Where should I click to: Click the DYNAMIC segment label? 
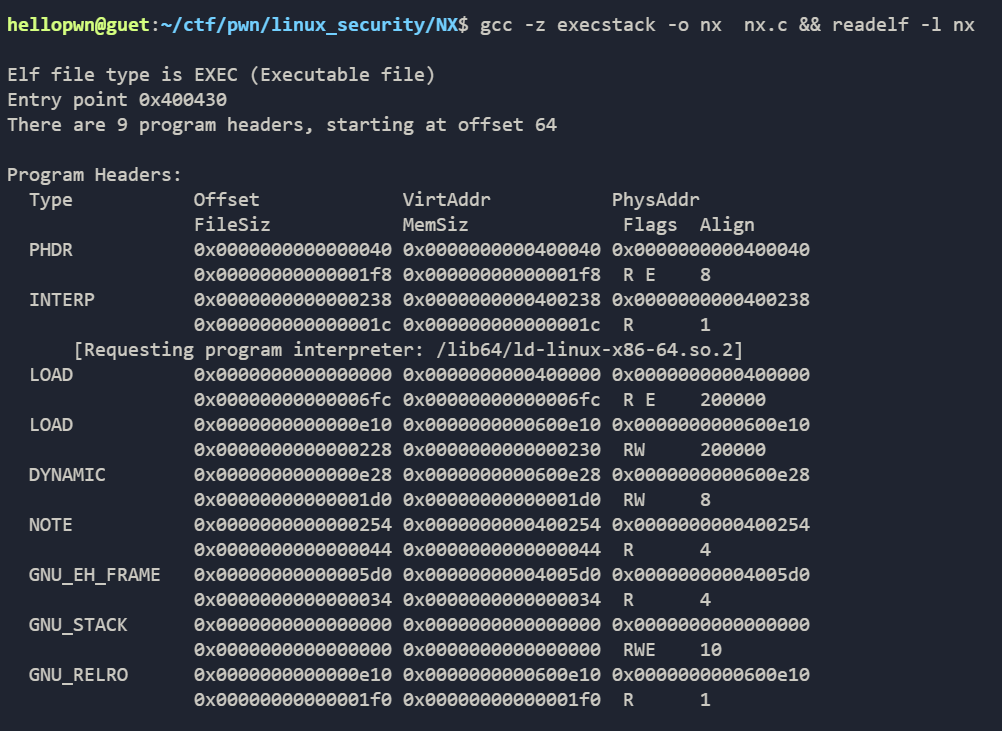[67, 475]
